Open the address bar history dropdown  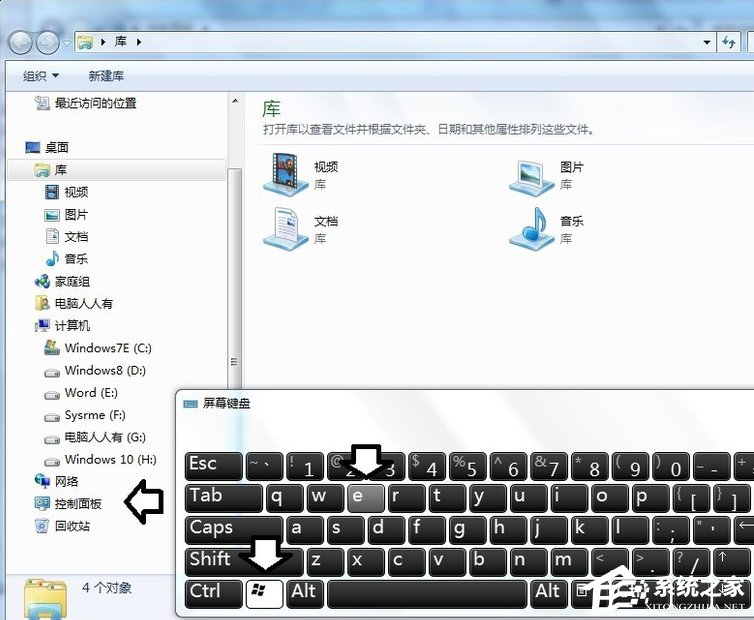[x=707, y=42]
